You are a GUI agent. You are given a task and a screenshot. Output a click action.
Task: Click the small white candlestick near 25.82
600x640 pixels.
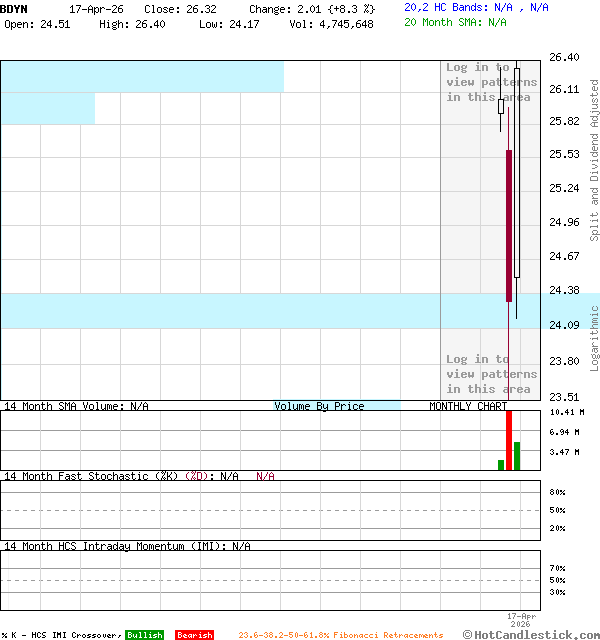pyautogui.click(x=501, y=106)
